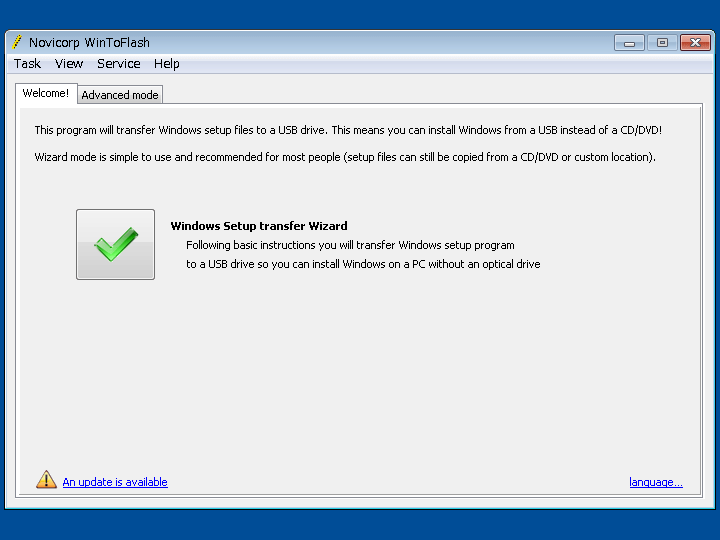Click the Novicorp WinToFlash title text
Viewport: 720px width, 540px height.
click(89, 43)
